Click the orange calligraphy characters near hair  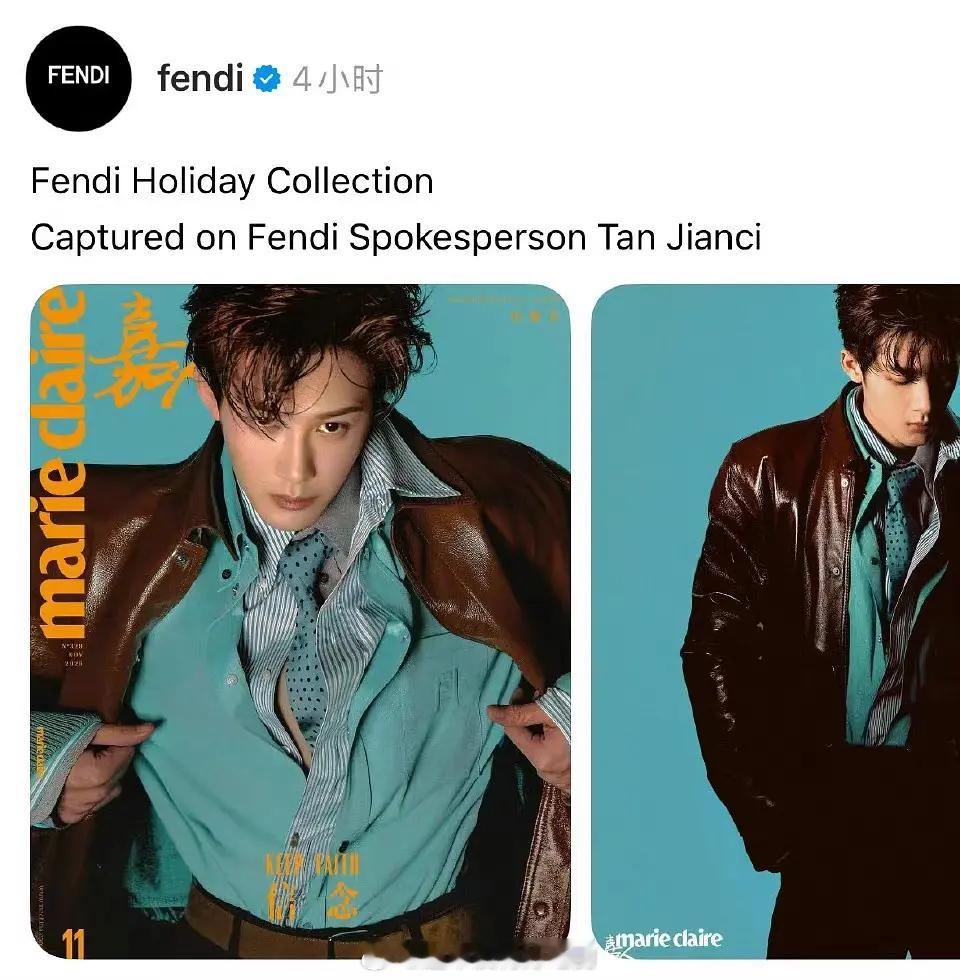tap(139, 353)
